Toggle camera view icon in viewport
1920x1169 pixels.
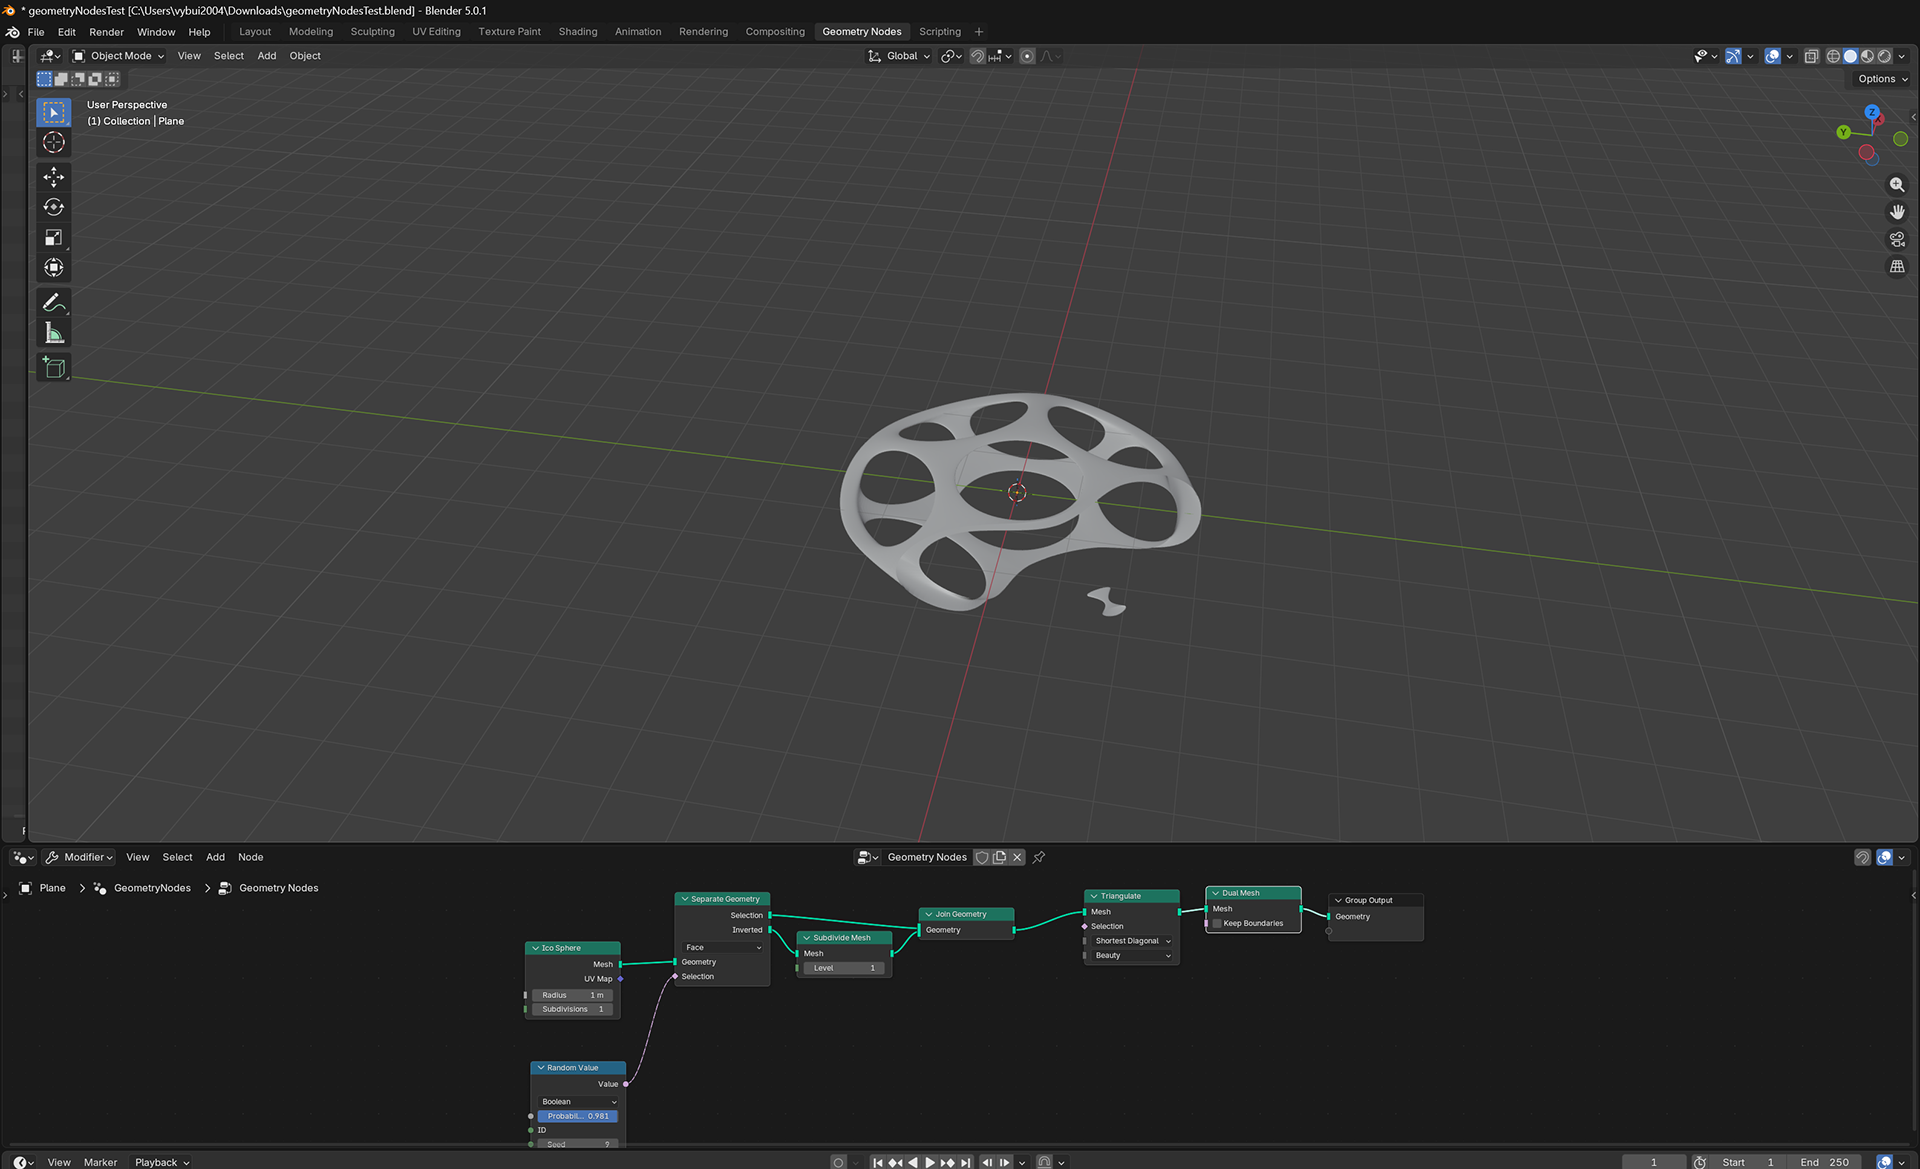(x=1897, y=239)
